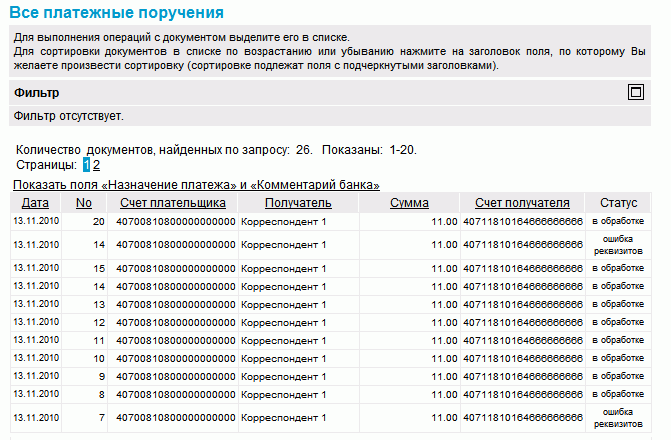671x440 pixels.
Task: Click Корреспондент 1 in document 9 row
Action: [283, 376]
